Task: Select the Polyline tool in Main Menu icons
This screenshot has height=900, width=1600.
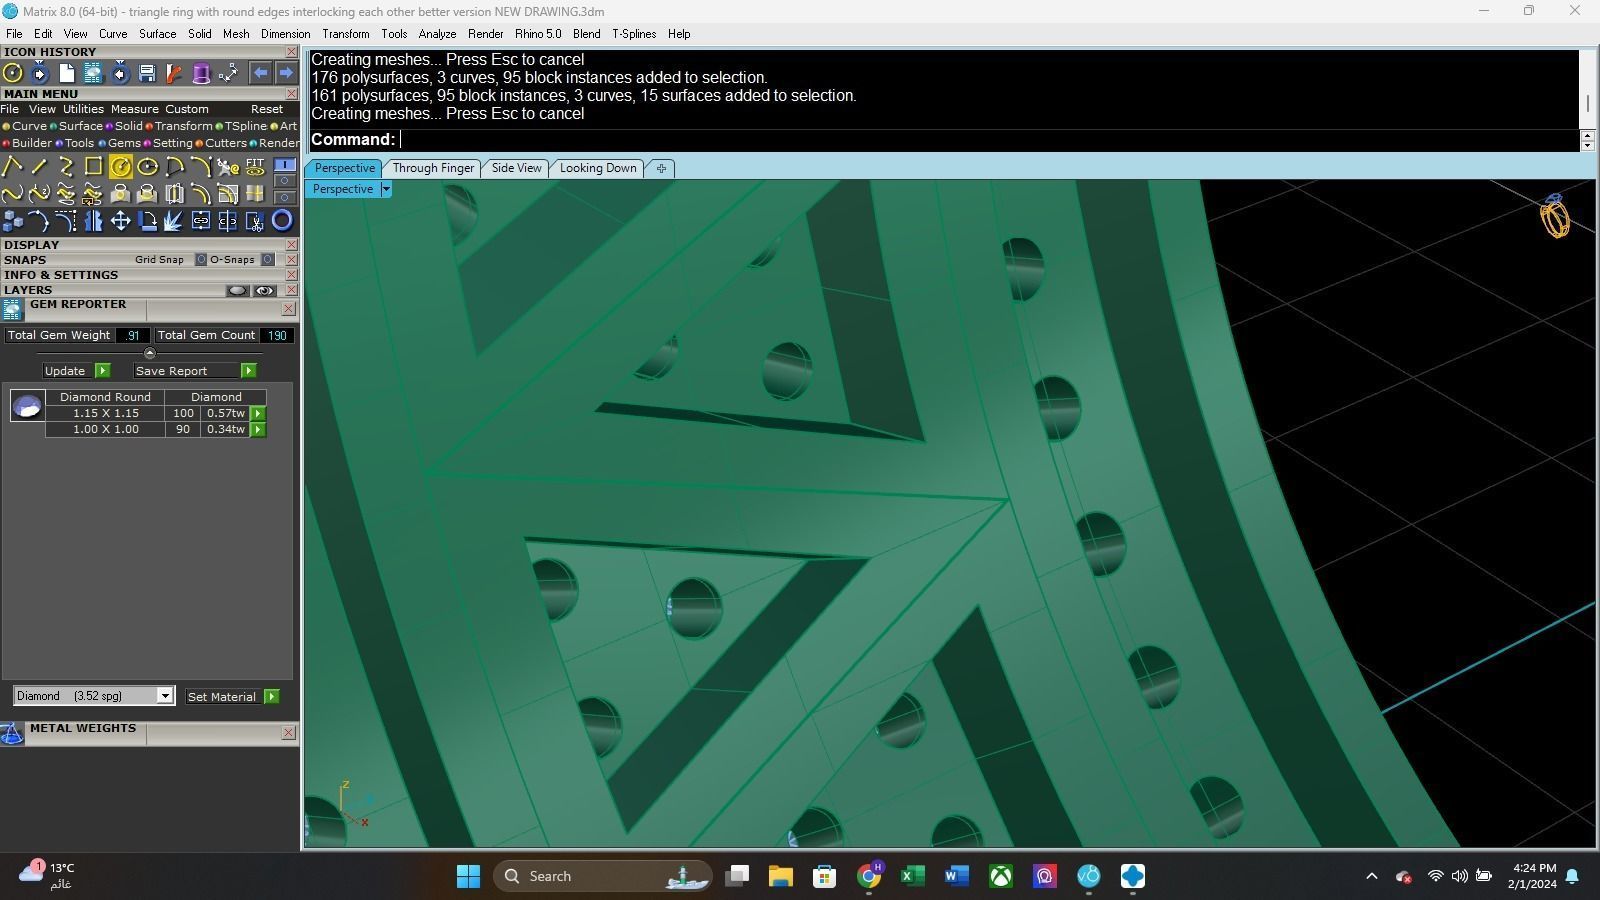Action: click(x=13, y=166)
